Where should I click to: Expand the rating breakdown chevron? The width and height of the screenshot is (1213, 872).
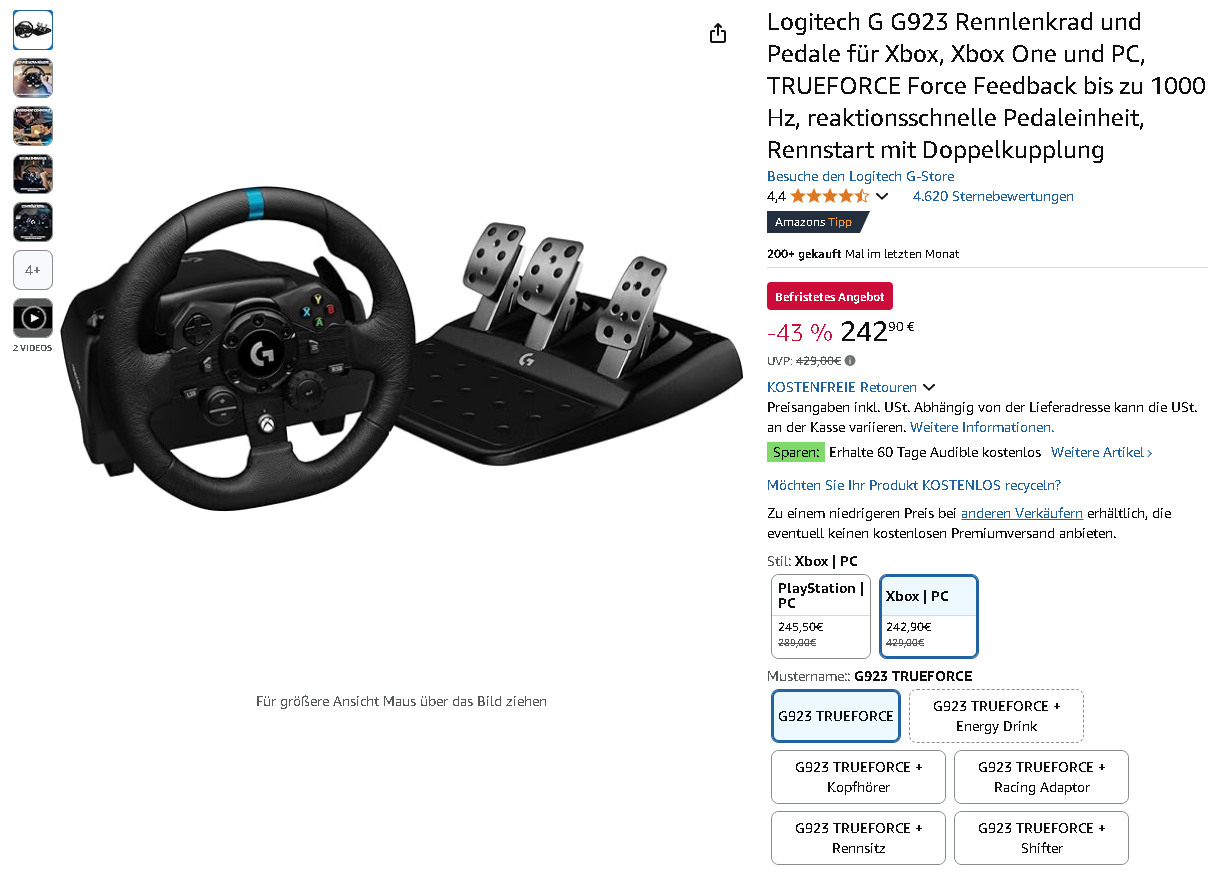882,196
